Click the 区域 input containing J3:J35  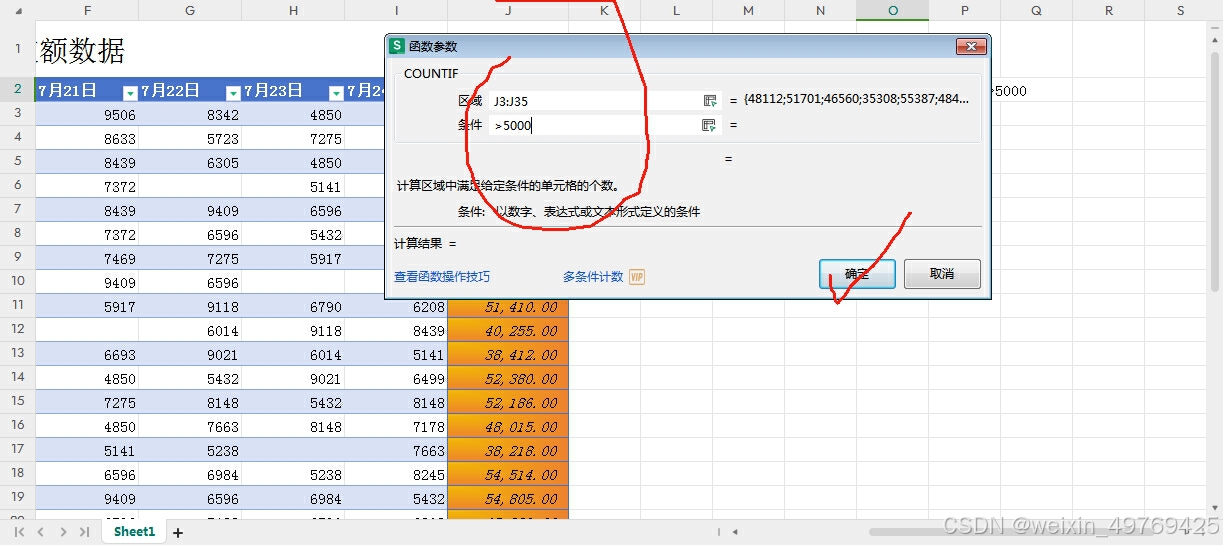click(596, 101)
